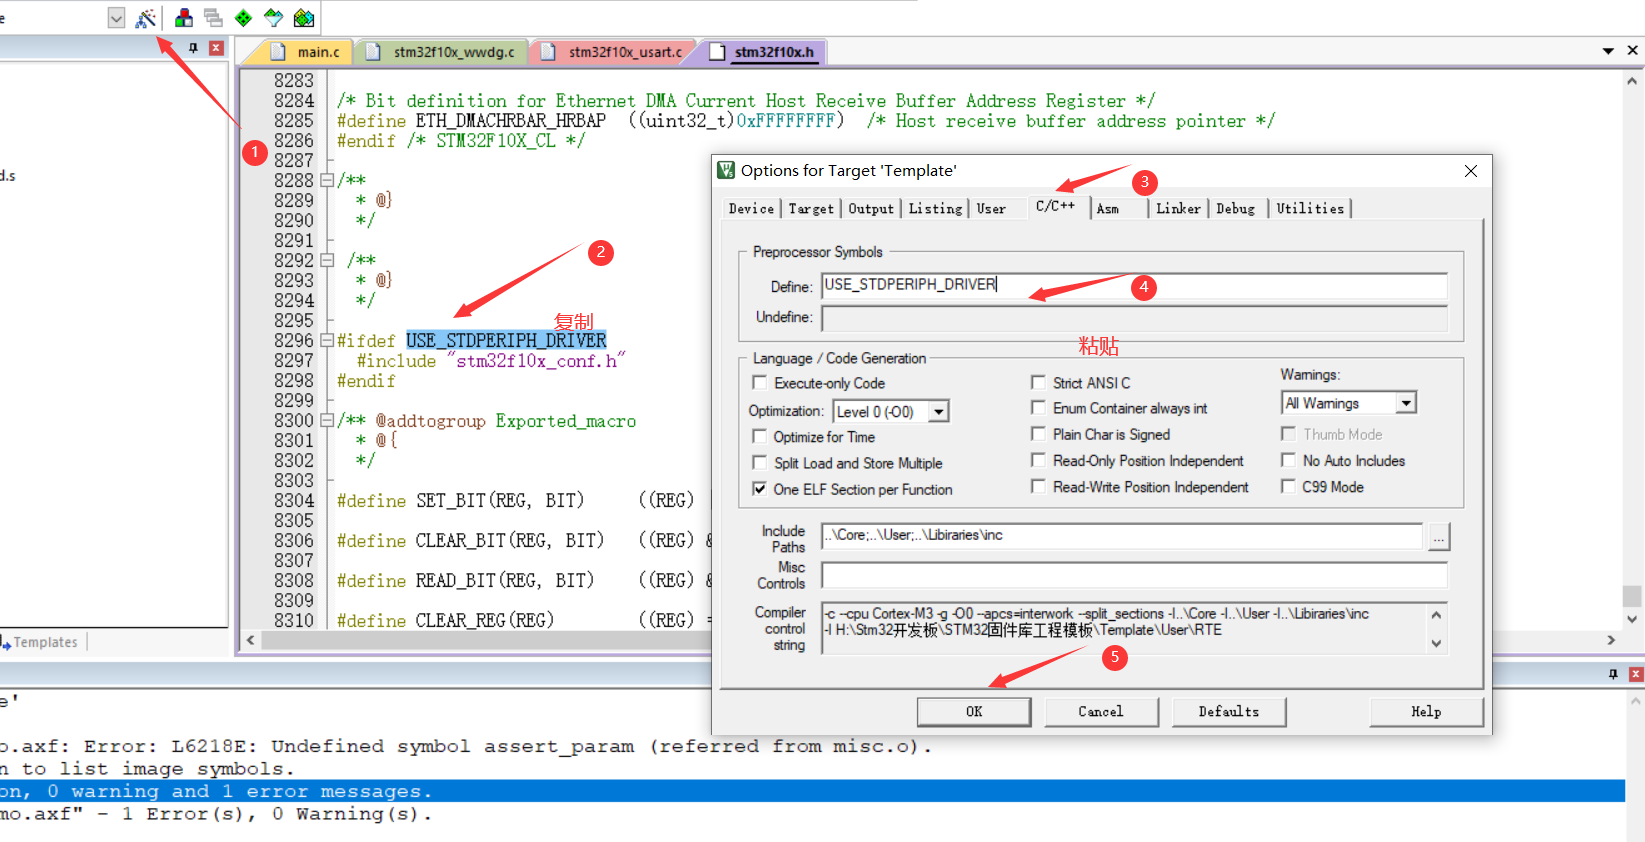Viewport: 1645px width, 842px height.
Task: Enable Execute-only Code checkbox
Action: tap(760, 383)
